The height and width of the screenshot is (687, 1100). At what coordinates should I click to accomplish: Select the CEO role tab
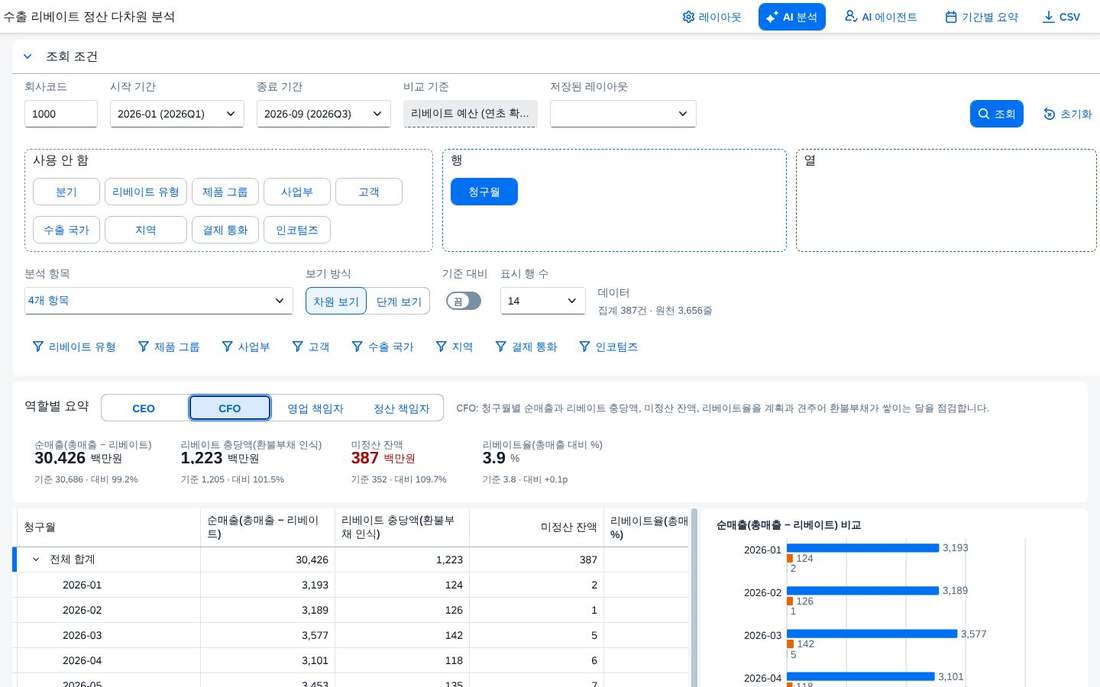click(x=144, y=408)
